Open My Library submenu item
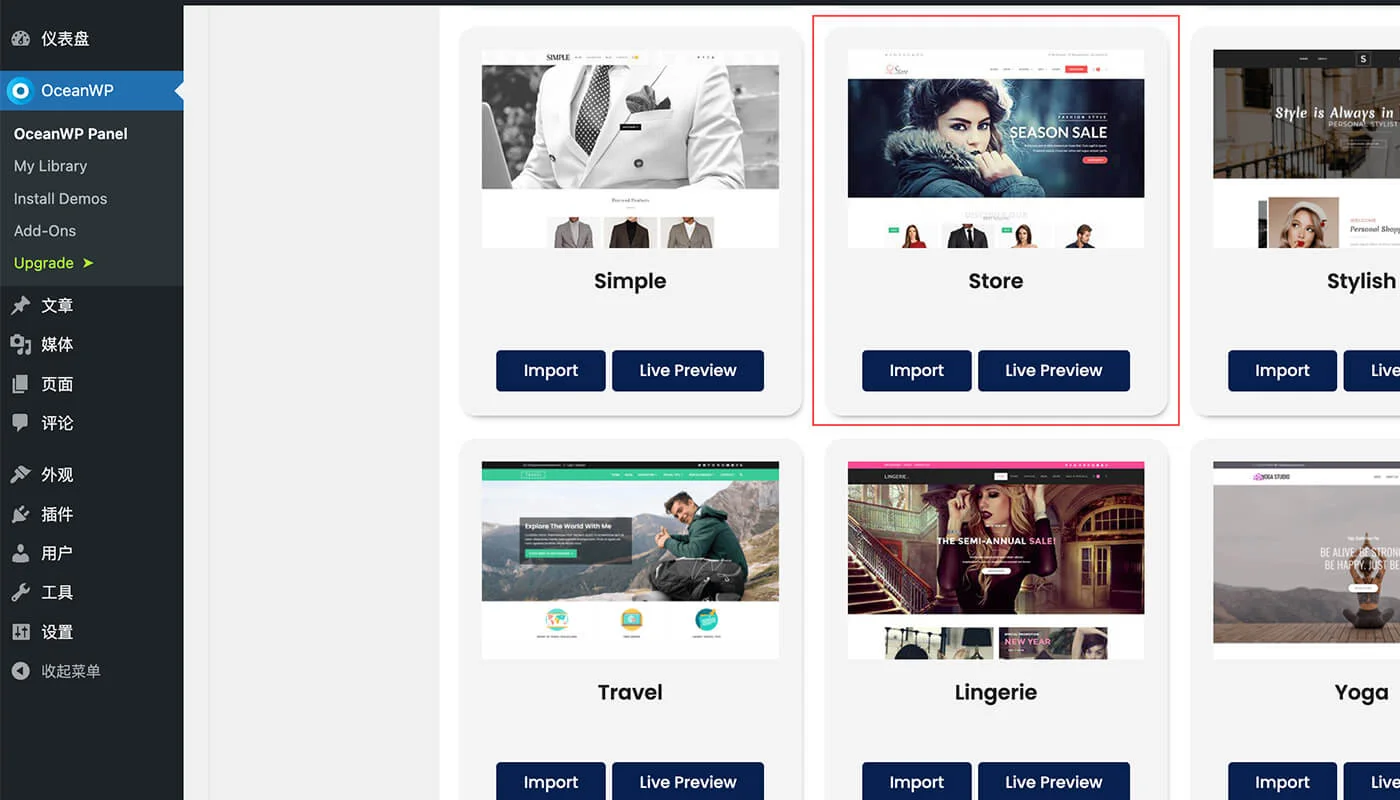Screen dimensions: 1400x800 click(50, 166)
